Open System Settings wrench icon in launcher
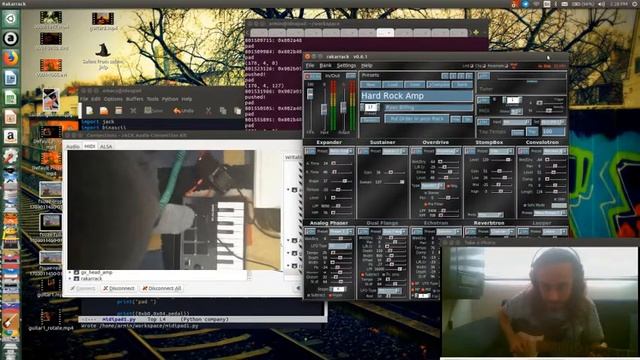Screen dimensions: 640x360 coord(11,156)
